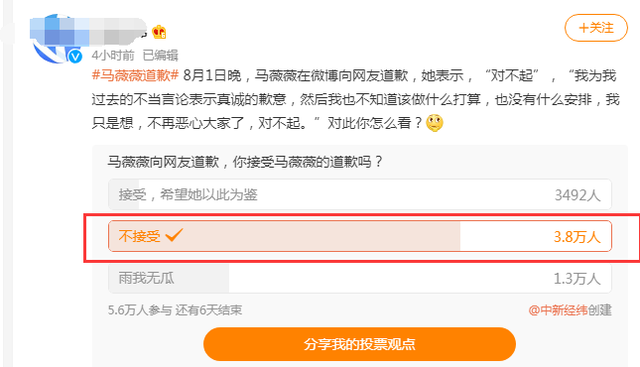The height and width of the screenshot is (367, 640).
Task: Click the blue verified V badge
Action: point(75,56)
